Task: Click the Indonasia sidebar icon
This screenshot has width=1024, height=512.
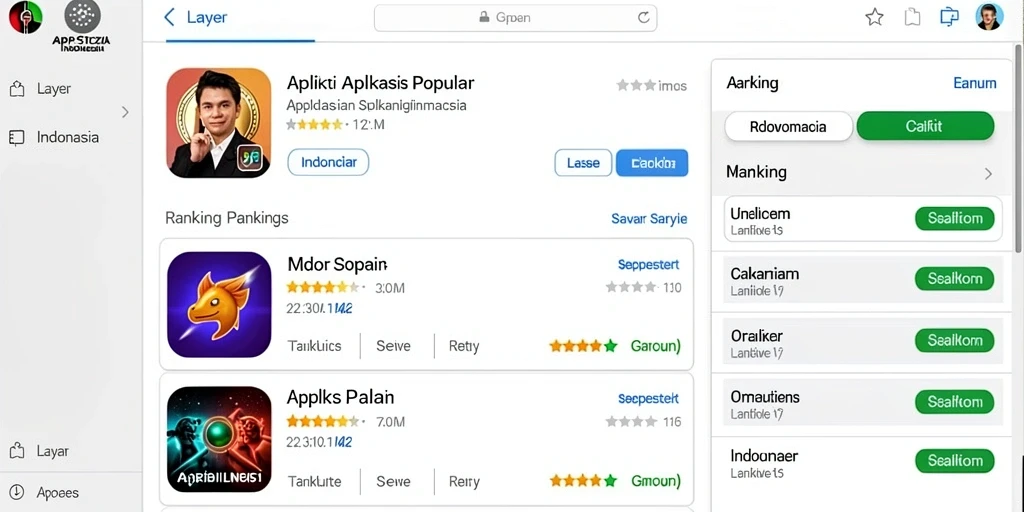Action: pyautogui.click(x=16, y=137)
